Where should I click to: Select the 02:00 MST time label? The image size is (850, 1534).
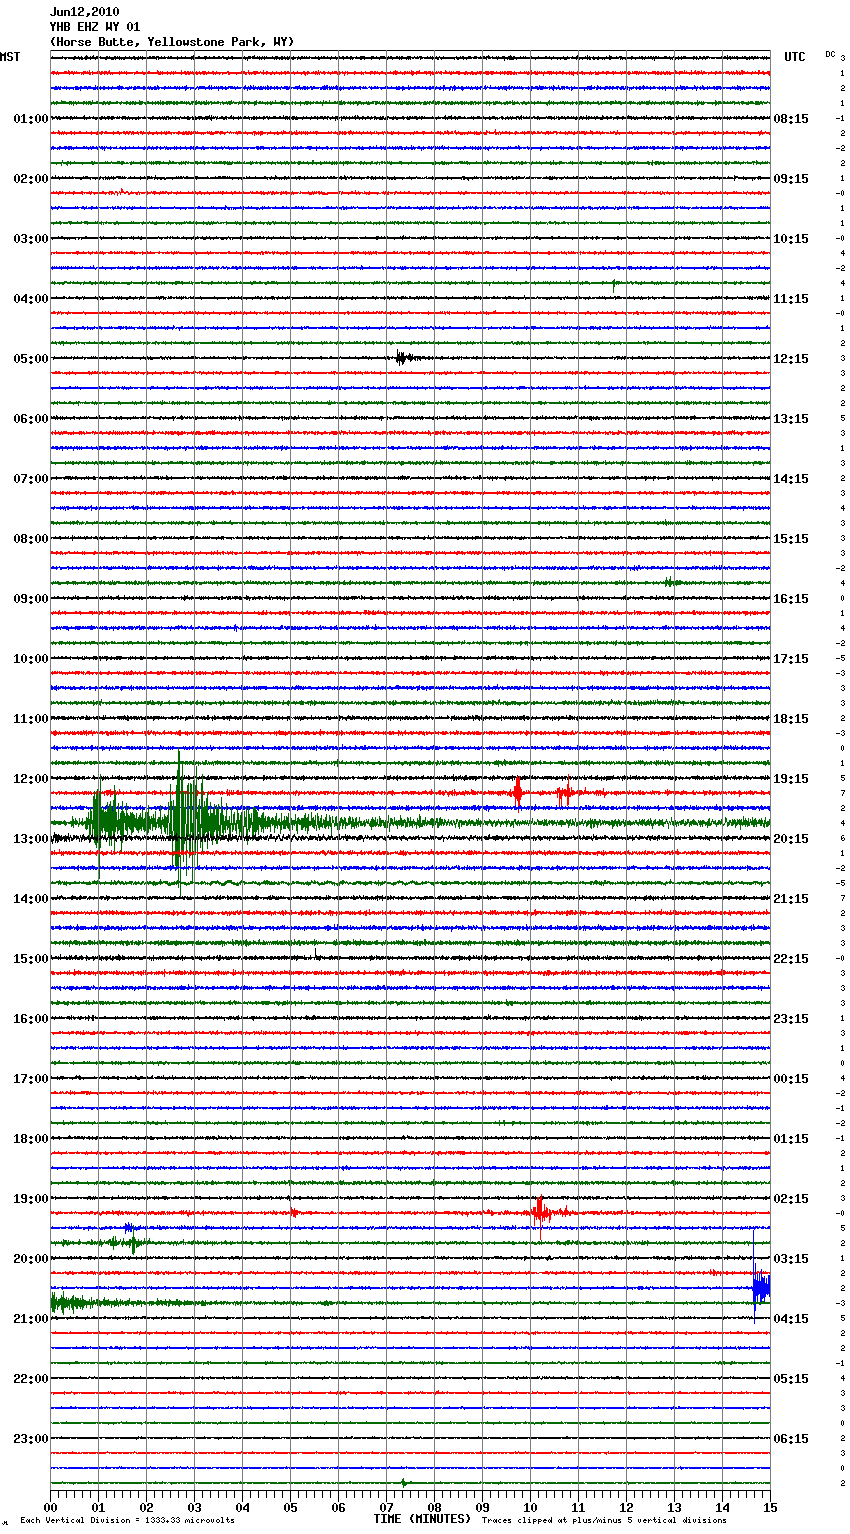pos(30,179)
